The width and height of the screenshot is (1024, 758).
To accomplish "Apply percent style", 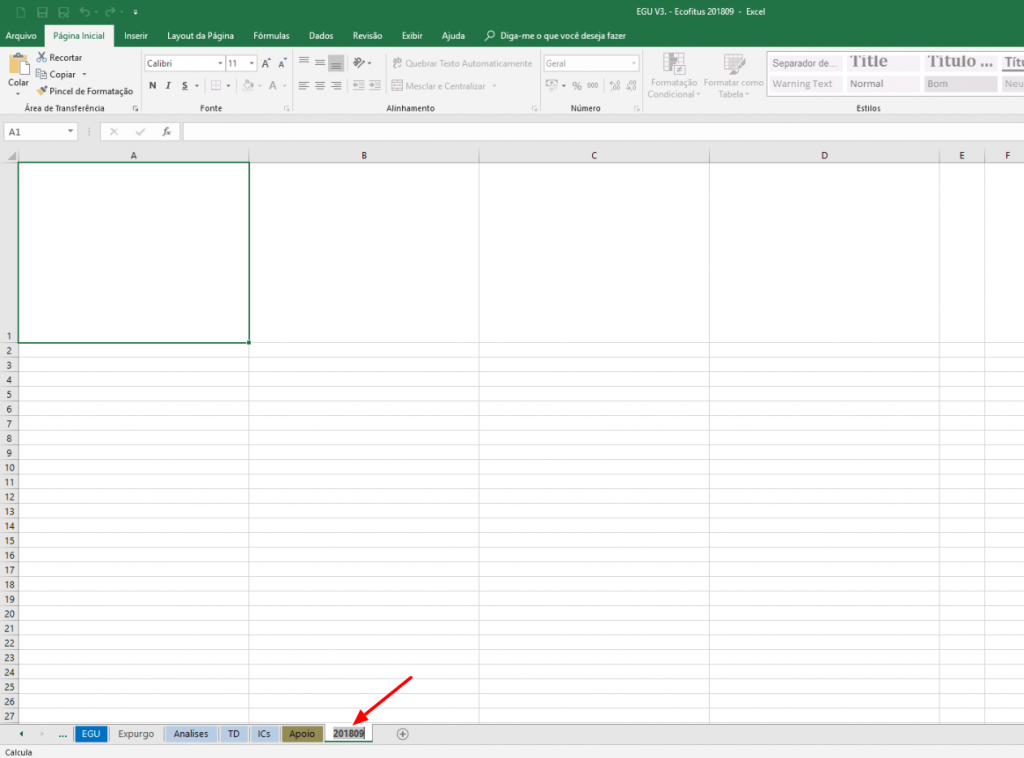I will tap(577, 86).
